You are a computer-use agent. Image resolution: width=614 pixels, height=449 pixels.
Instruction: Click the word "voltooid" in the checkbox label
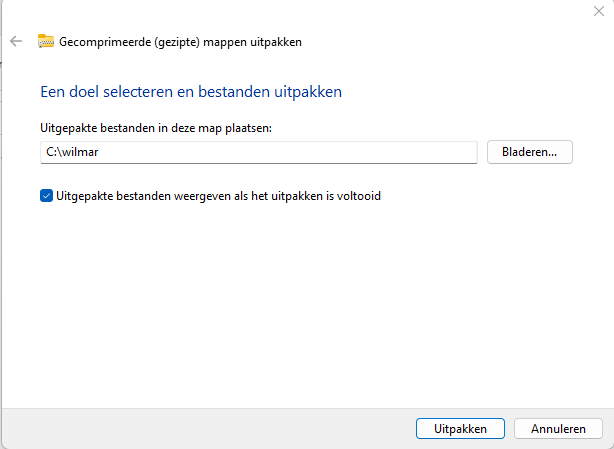359,196
